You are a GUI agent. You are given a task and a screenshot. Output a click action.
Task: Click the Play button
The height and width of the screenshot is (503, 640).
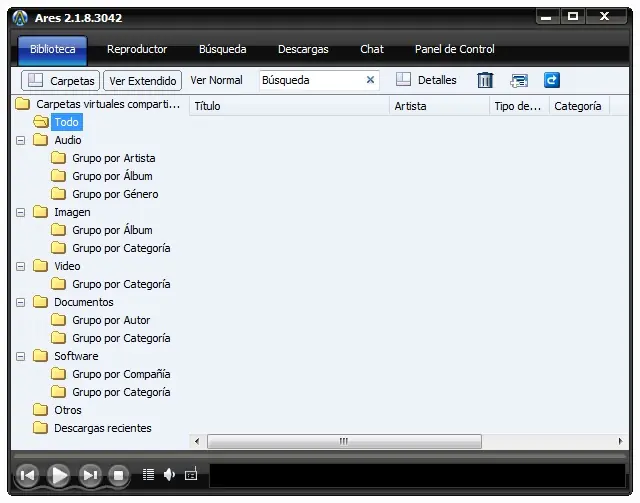59,475
